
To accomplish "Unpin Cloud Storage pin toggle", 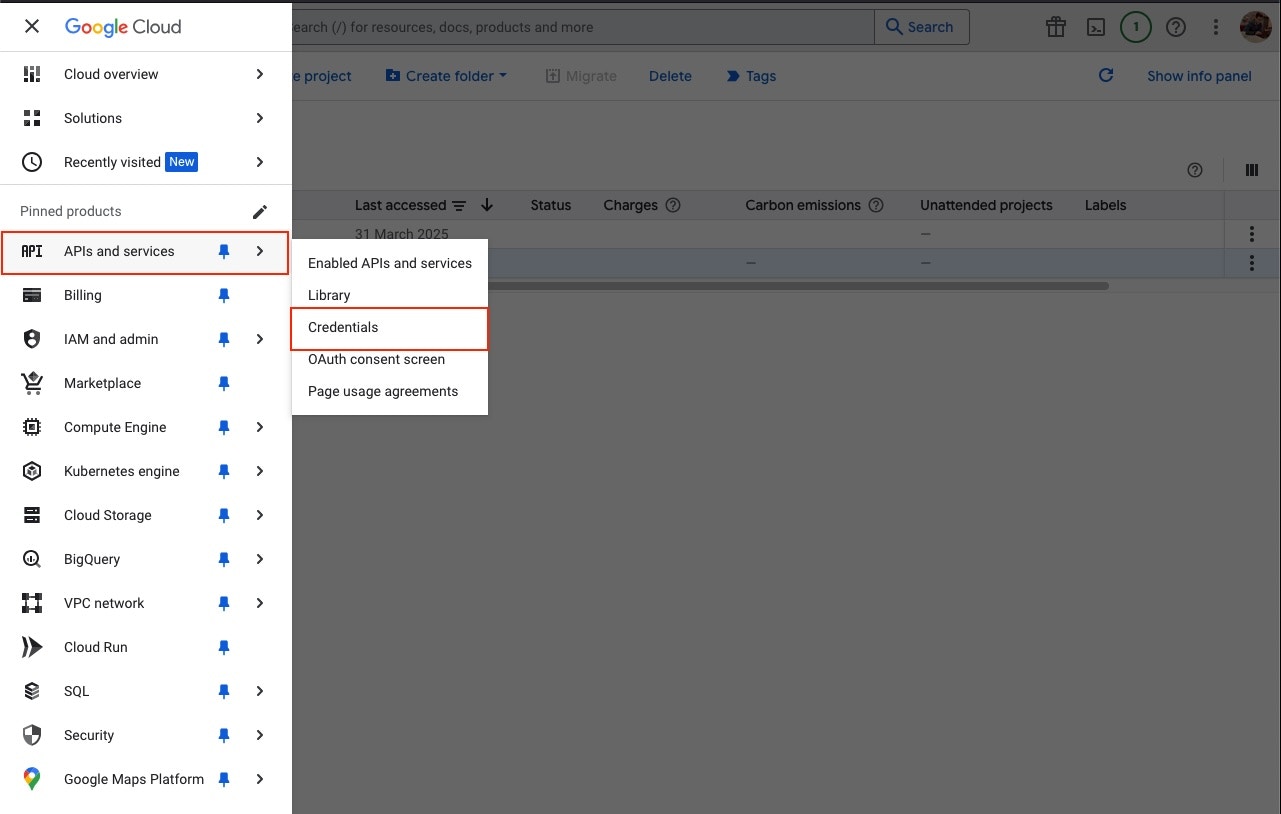I will (x=224, y=516).
